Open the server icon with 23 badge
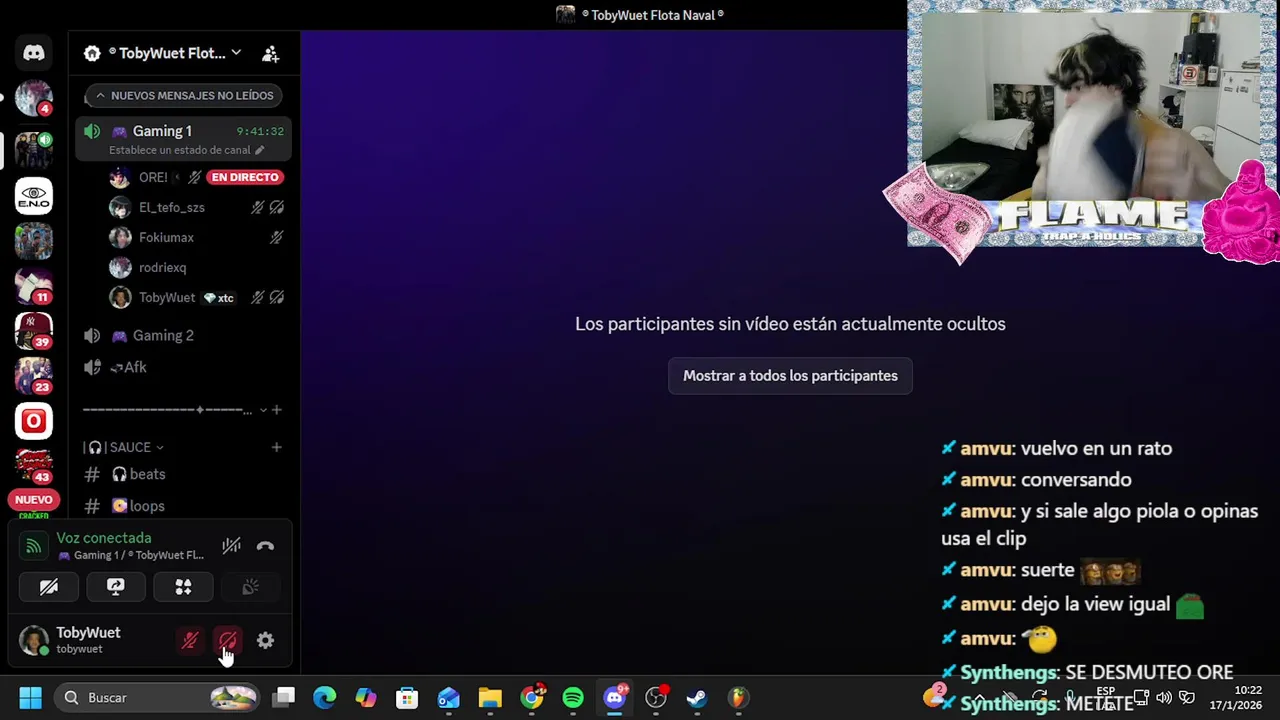The height and width of the screenshot is (720, 1280). (34, 376)
